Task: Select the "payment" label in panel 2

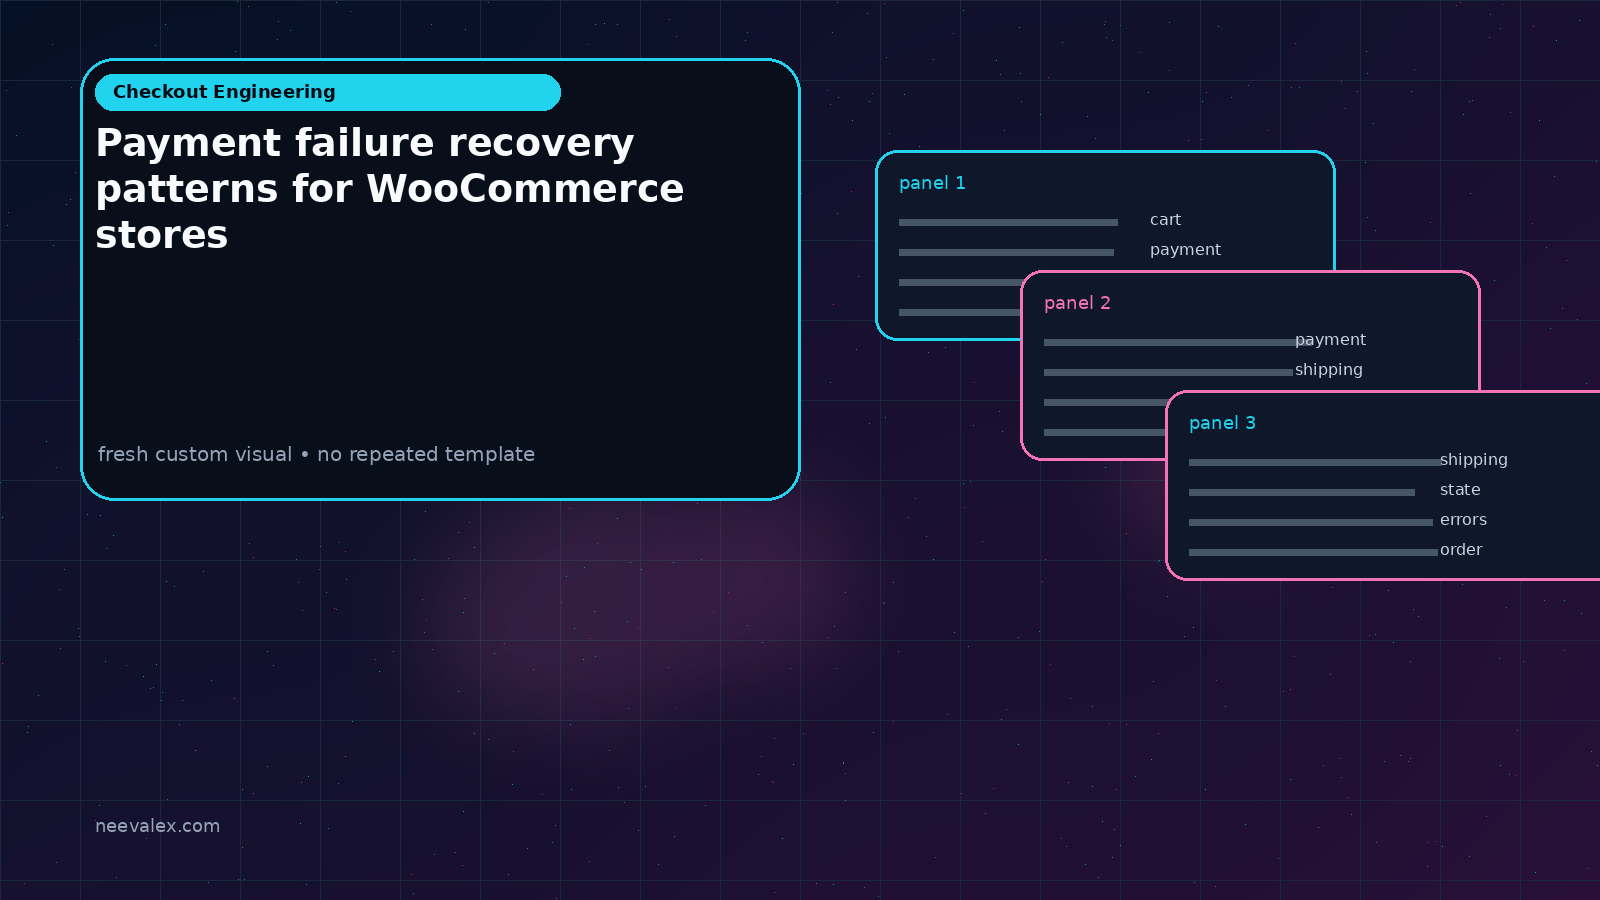Action: [x=1330, y=340]
